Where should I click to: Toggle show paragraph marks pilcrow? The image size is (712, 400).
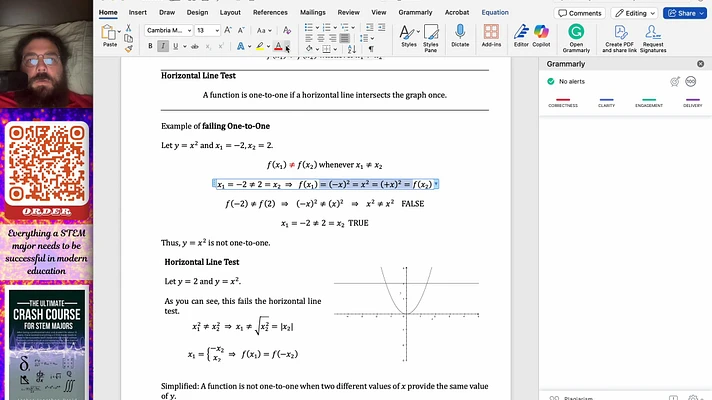pos(371,49)
